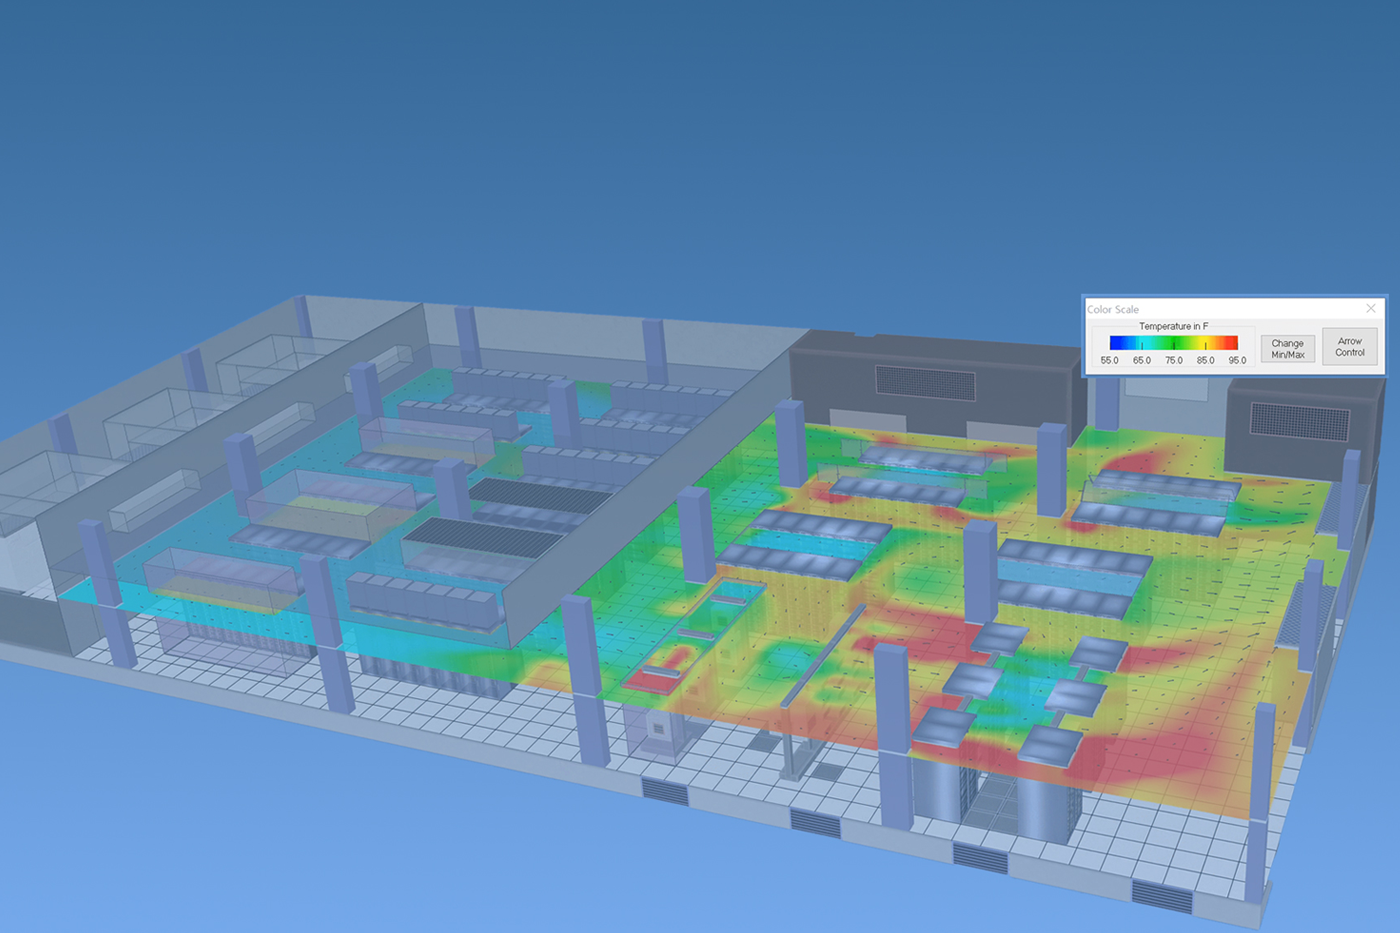The height and width of the screenshot is (933, 1400).
Task: Click the 95.0 maximum temperature label
Action: point(1237,360)
